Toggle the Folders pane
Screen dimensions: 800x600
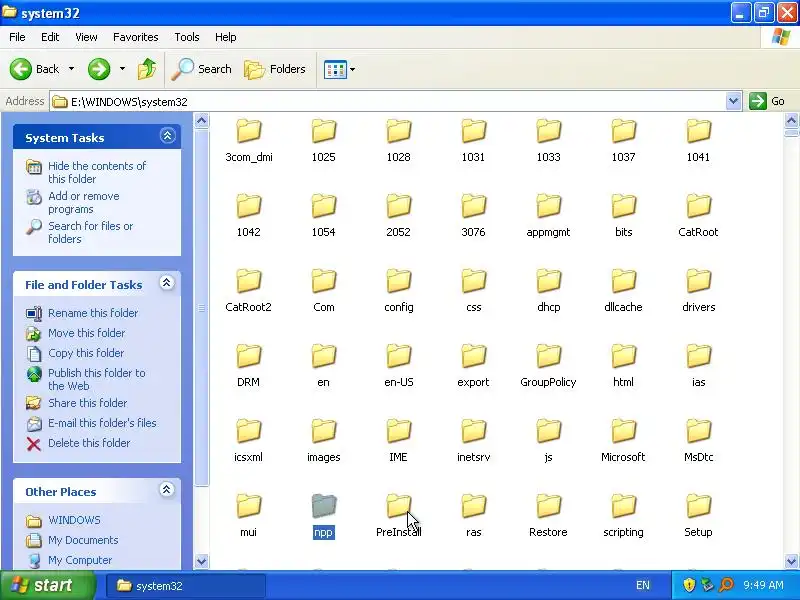coord(275,69)
